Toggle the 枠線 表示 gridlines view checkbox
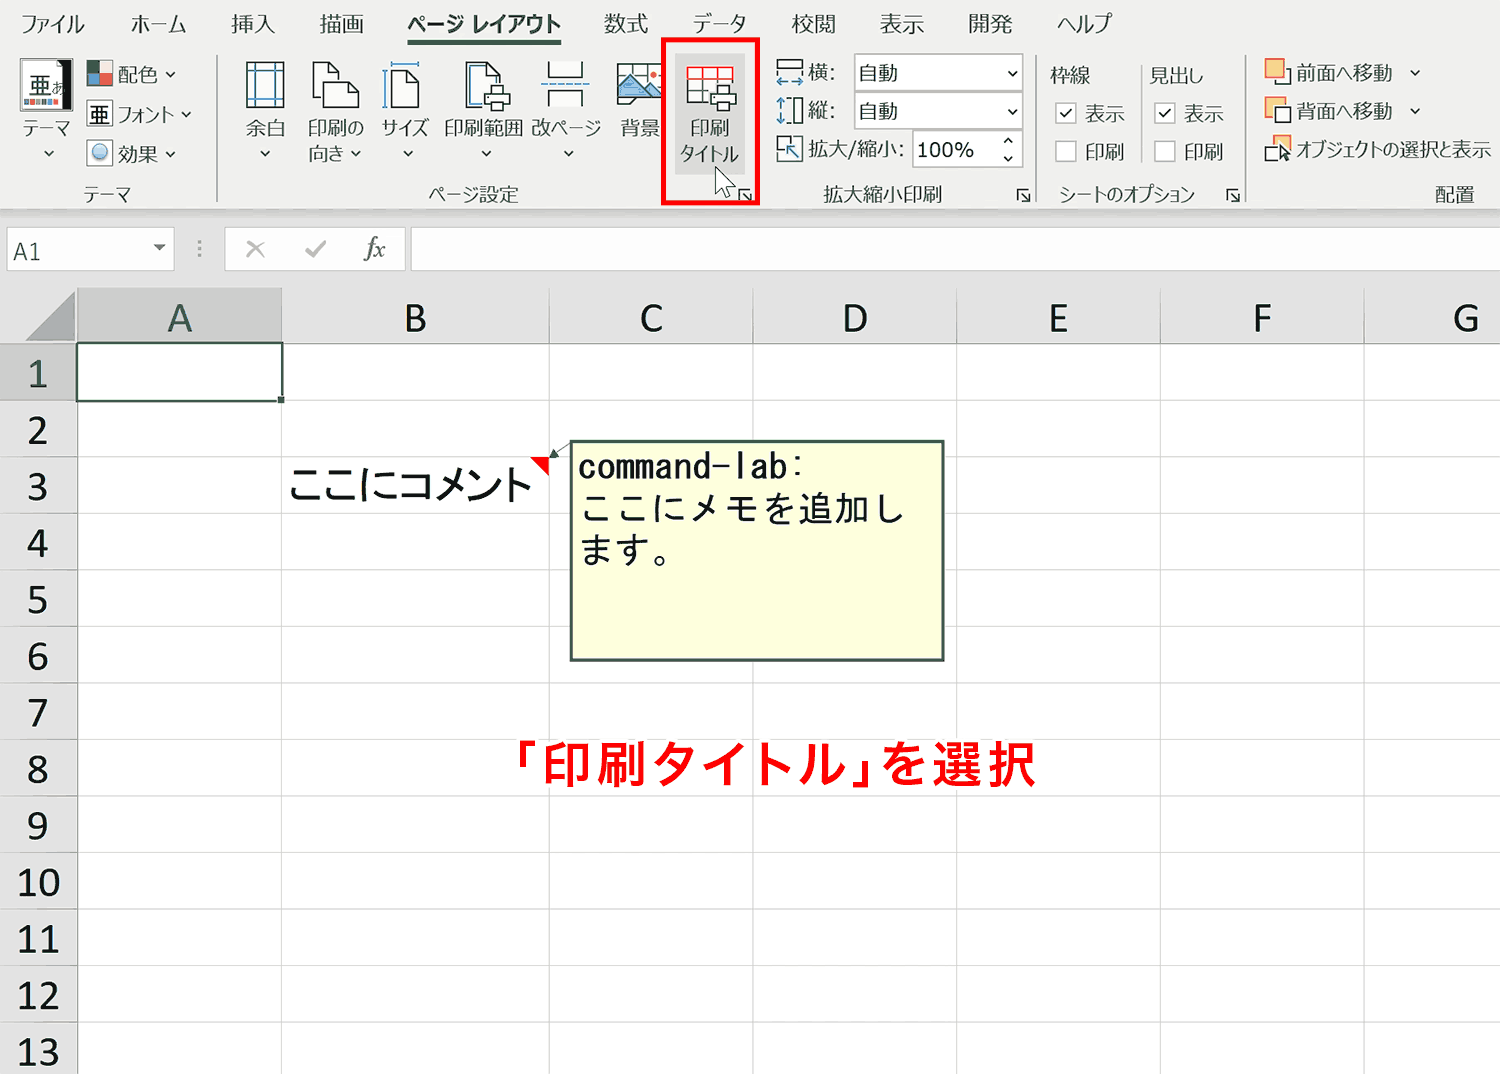 [x=1066, y=113]
